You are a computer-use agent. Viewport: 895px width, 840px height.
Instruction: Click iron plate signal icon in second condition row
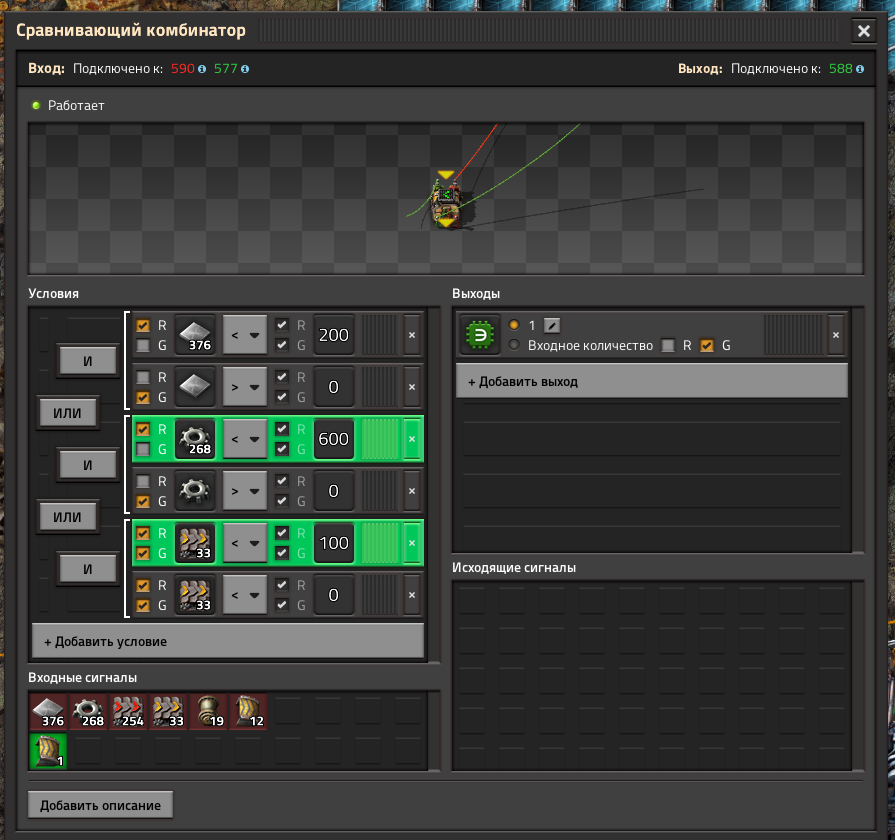195,387
